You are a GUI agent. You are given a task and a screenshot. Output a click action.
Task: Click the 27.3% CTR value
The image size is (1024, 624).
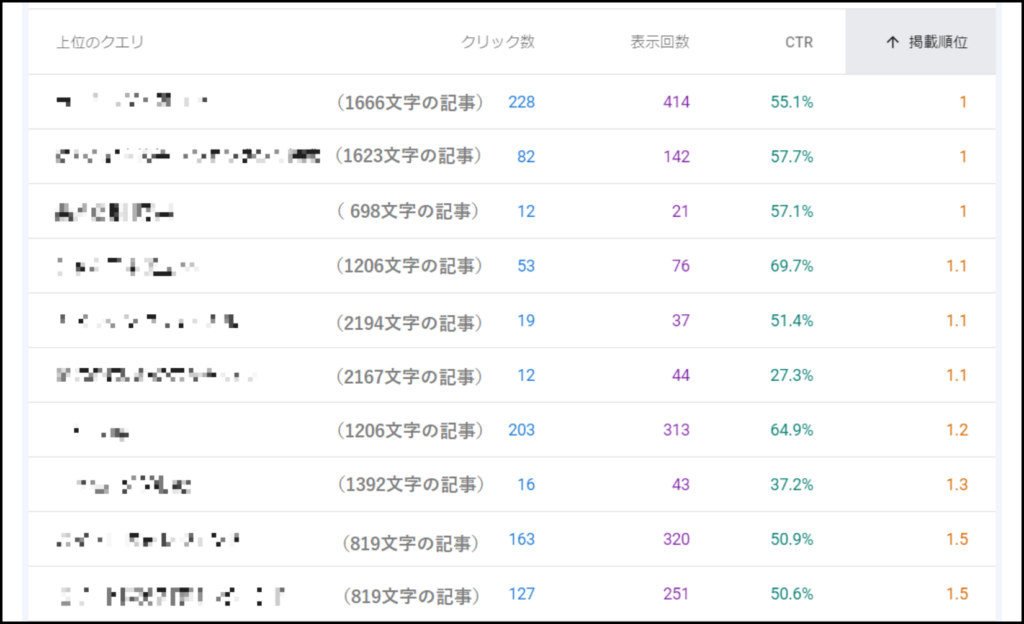coord(791,375)
